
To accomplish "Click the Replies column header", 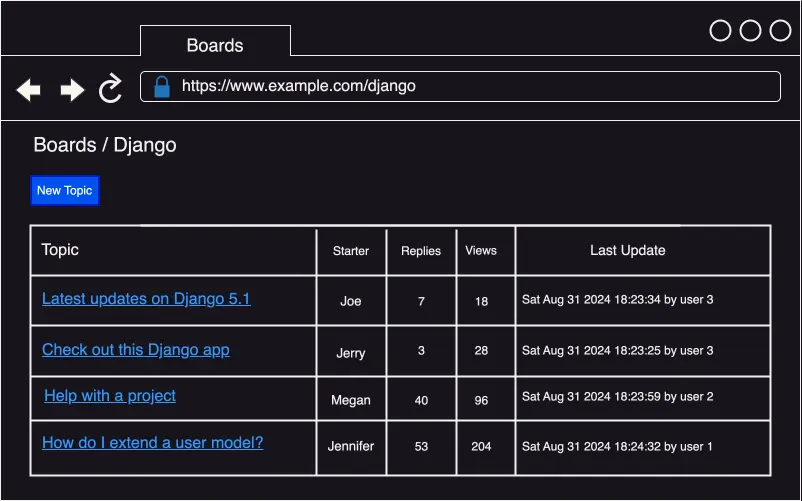I will point(421,251).
